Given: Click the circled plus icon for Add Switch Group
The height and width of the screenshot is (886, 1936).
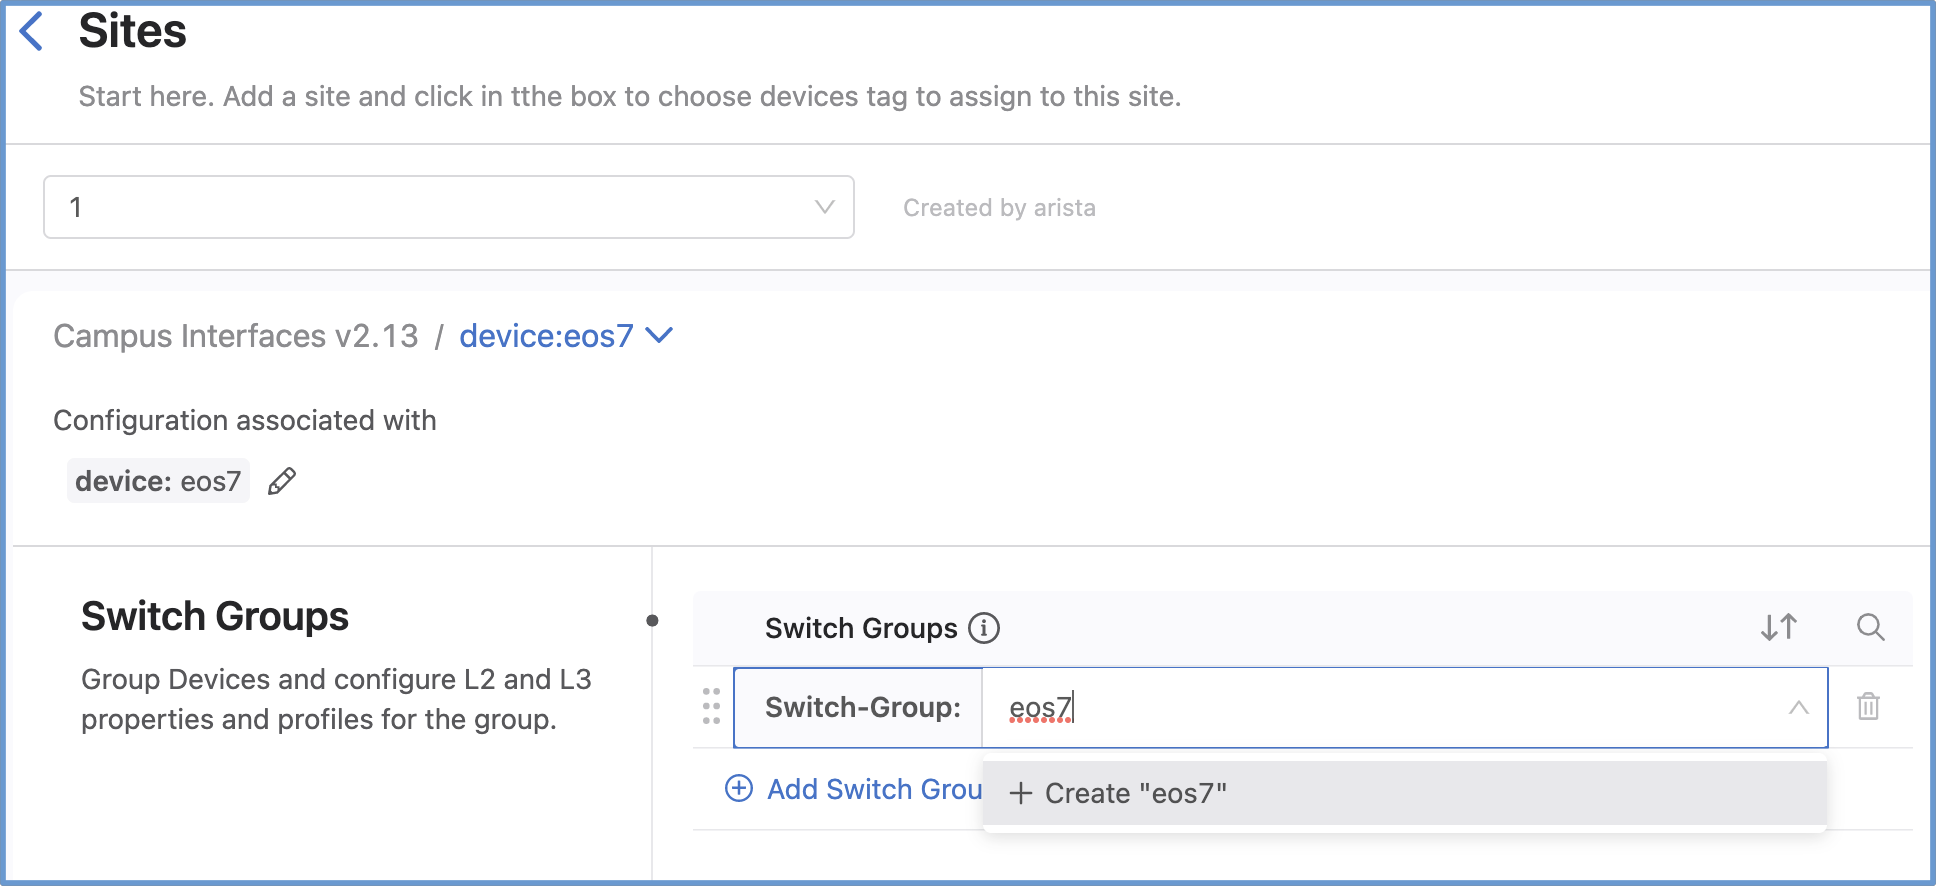Looking at the screenshot, I should click(739, 789).
